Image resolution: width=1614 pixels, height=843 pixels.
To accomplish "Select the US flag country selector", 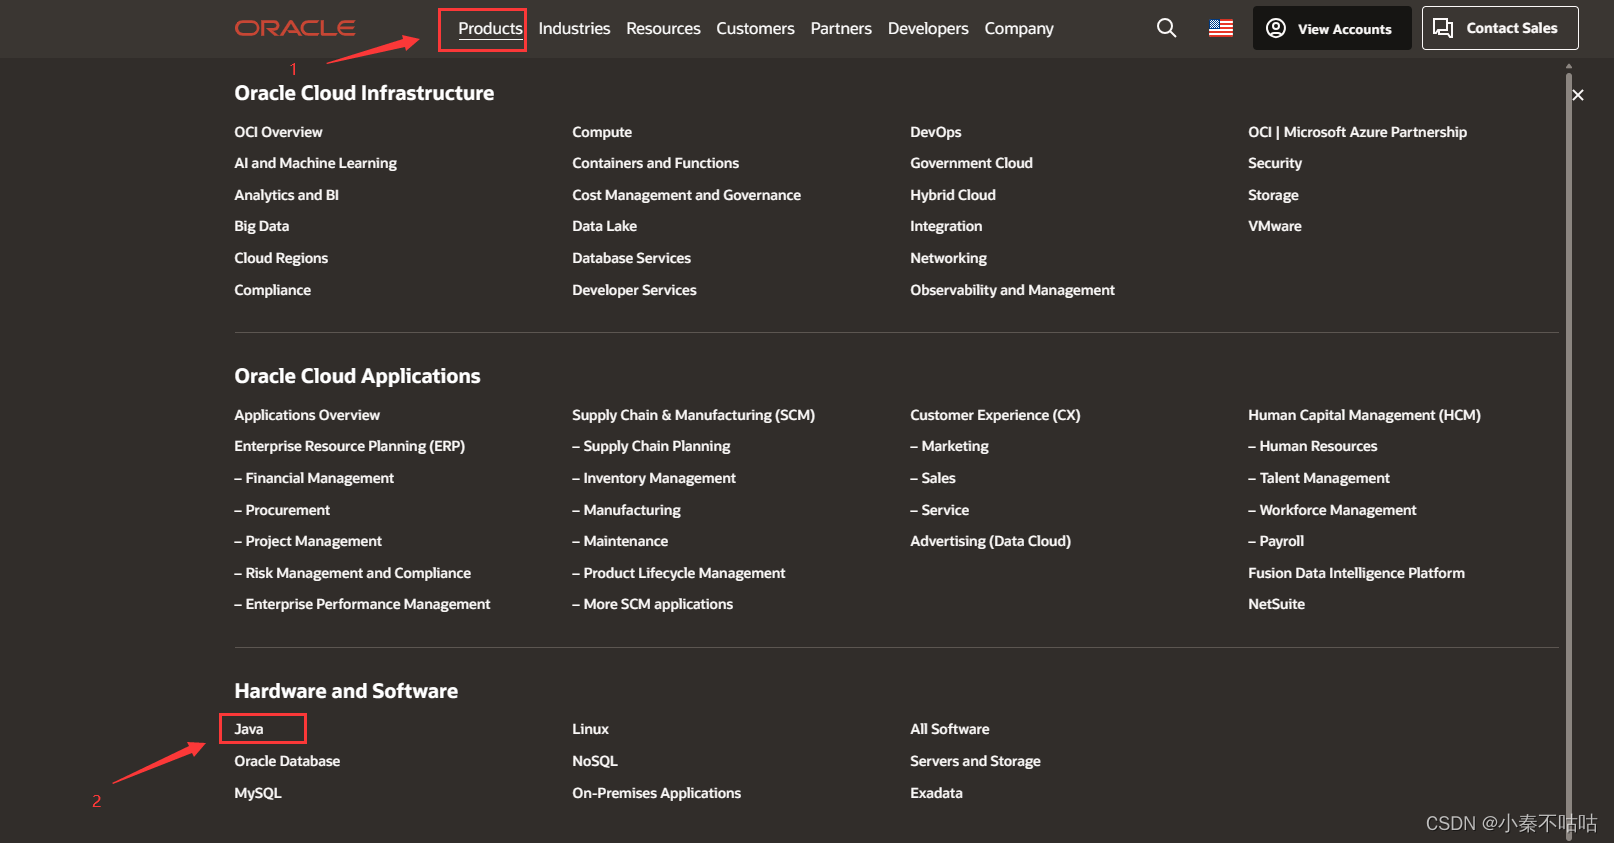I will point(1221,28).
